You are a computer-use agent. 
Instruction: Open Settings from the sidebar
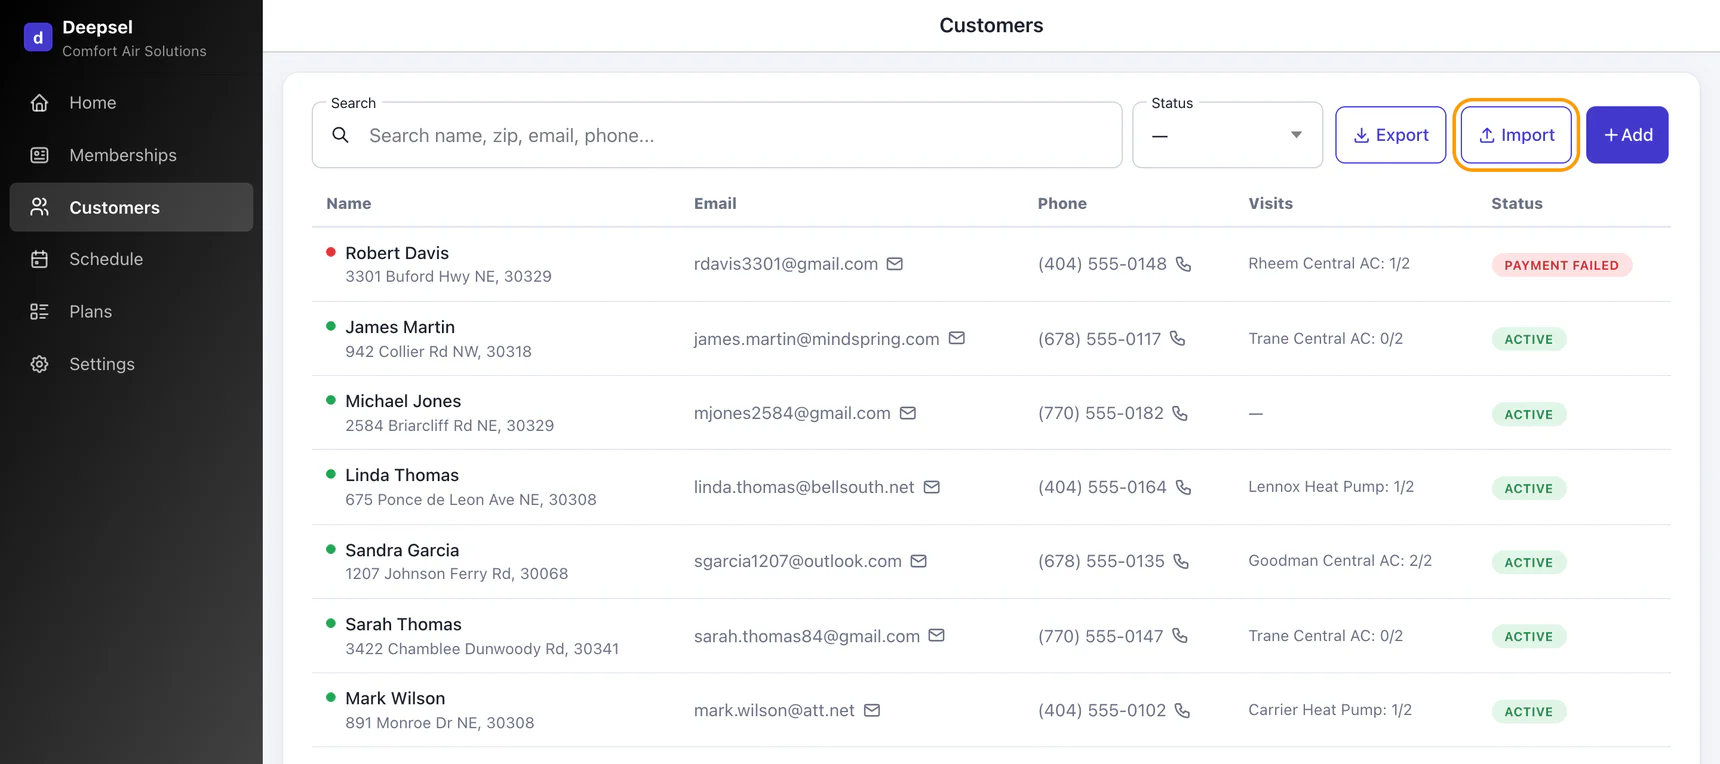[131, 364]
